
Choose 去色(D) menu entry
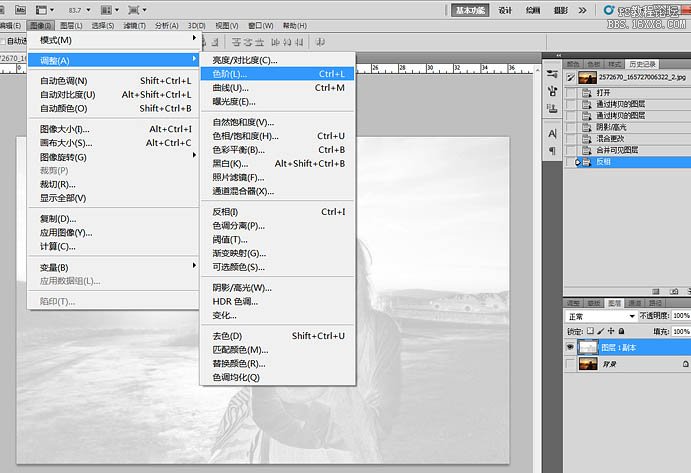(x=278, y=335)
